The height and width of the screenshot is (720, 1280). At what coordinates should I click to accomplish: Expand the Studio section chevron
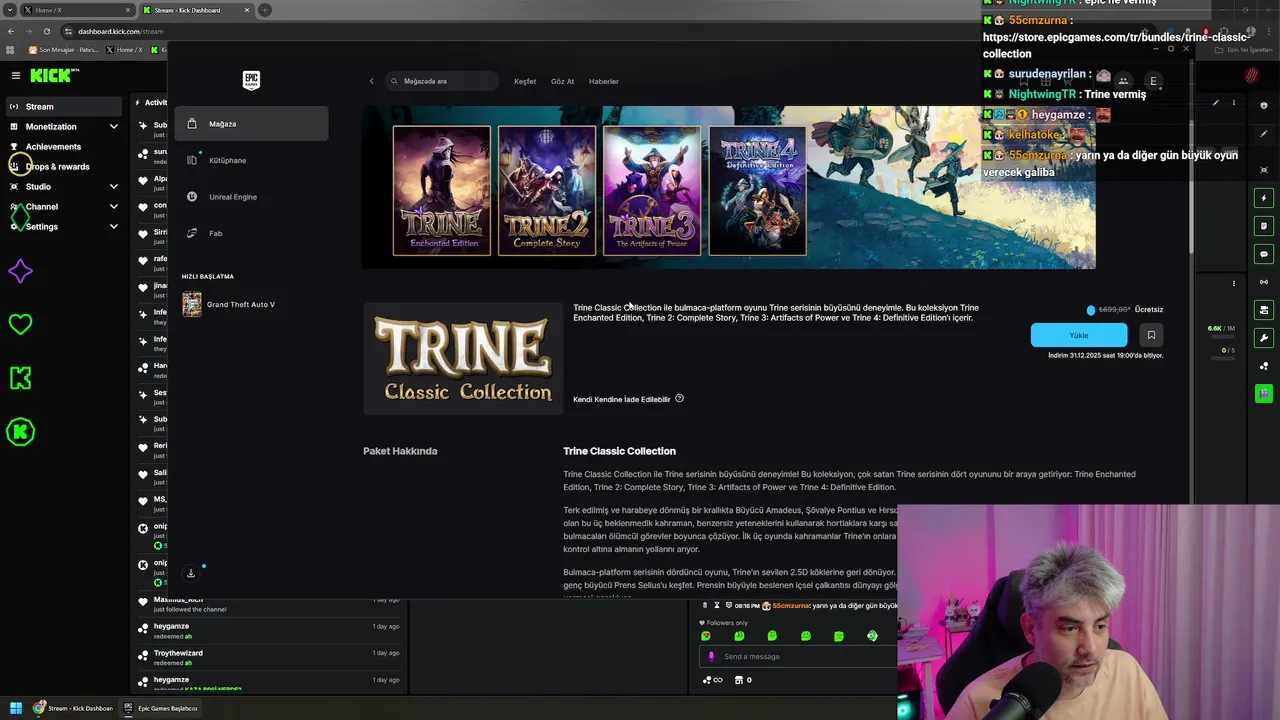[113, 187]
